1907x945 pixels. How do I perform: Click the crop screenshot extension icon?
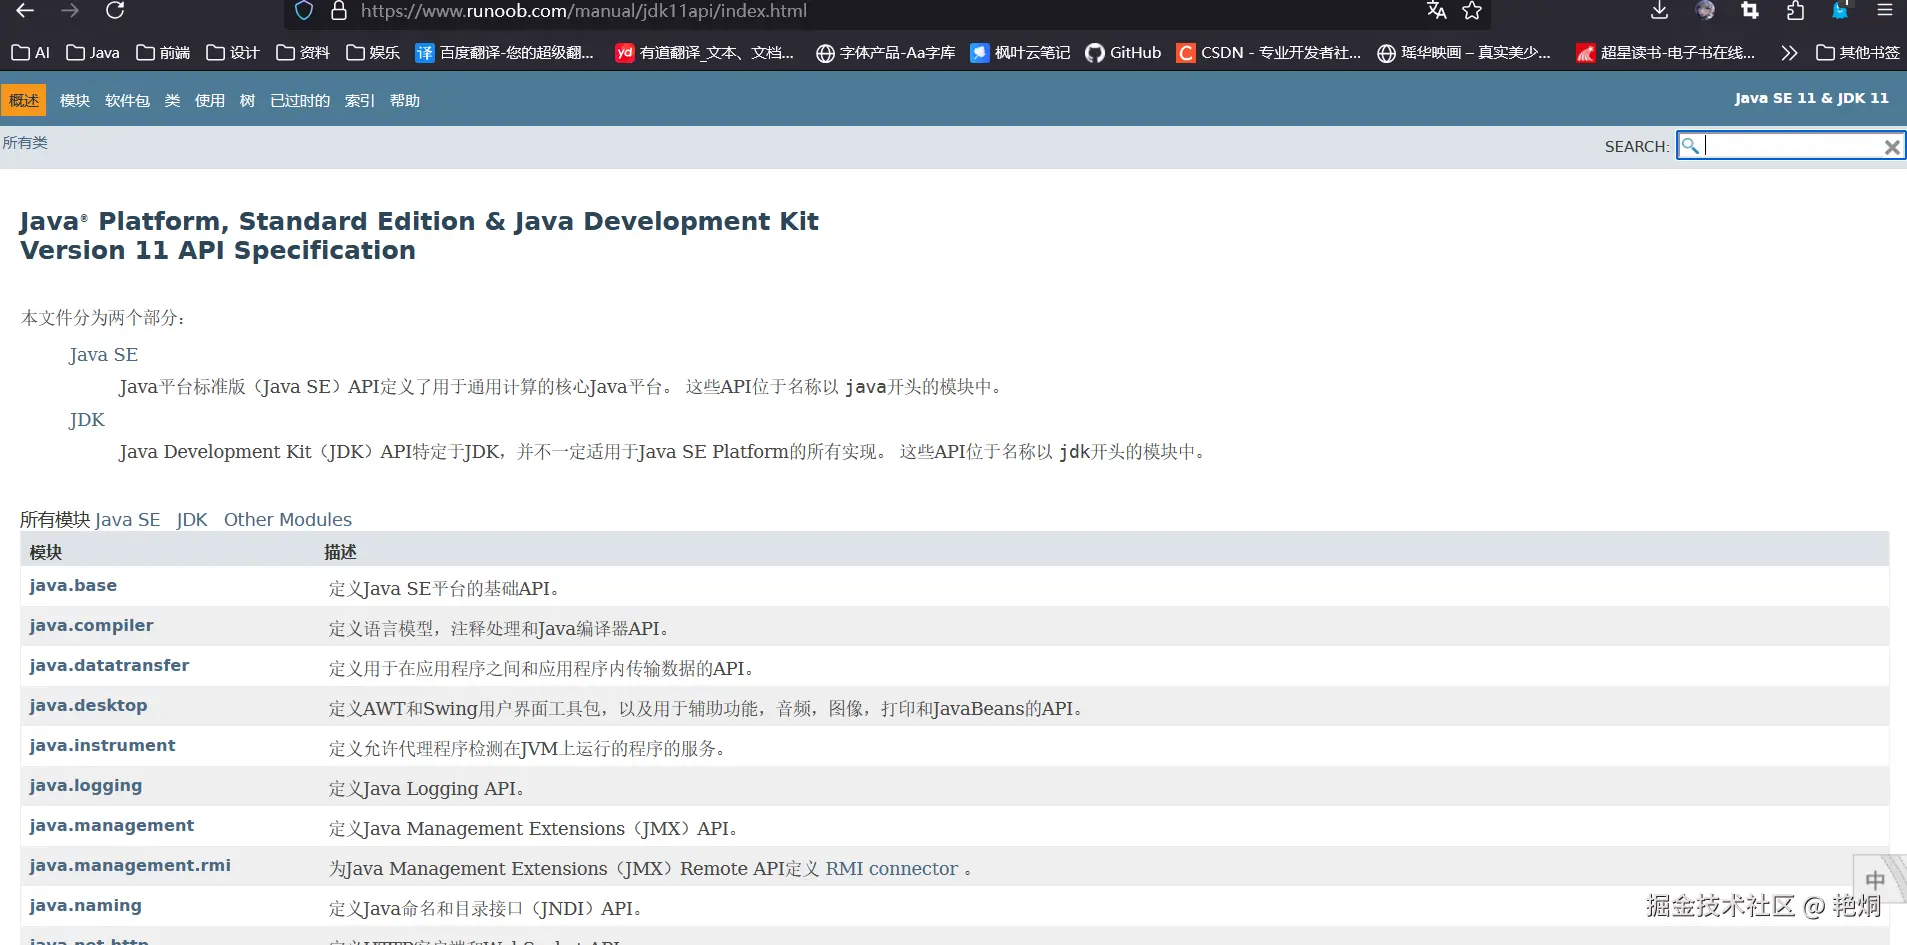tap(1750, 11)
